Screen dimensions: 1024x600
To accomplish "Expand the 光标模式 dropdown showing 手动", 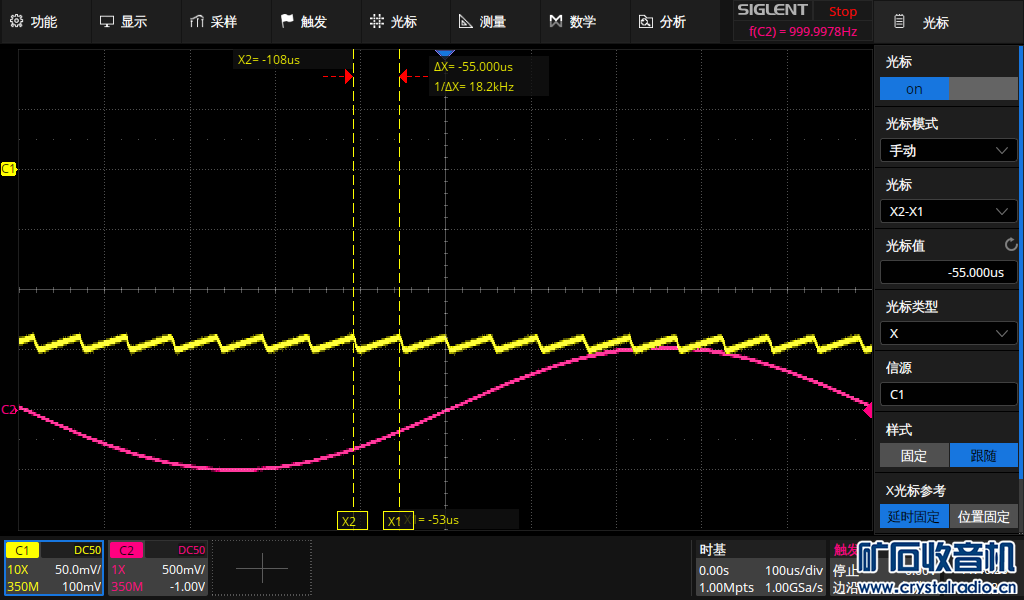I will click(948, 150).
